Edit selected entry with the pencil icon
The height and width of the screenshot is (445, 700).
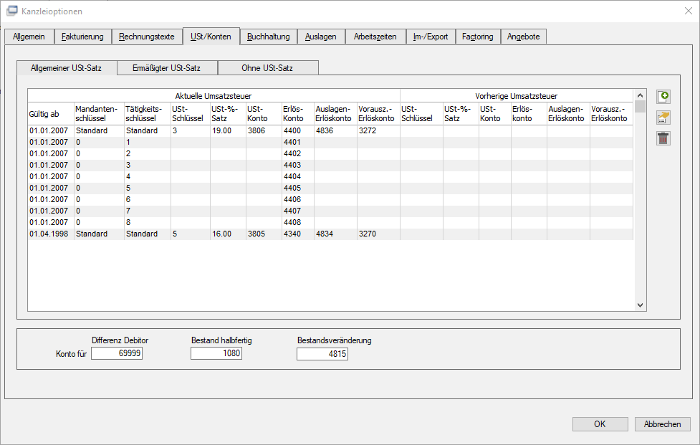pyautogui.click(x=663, y=117)
